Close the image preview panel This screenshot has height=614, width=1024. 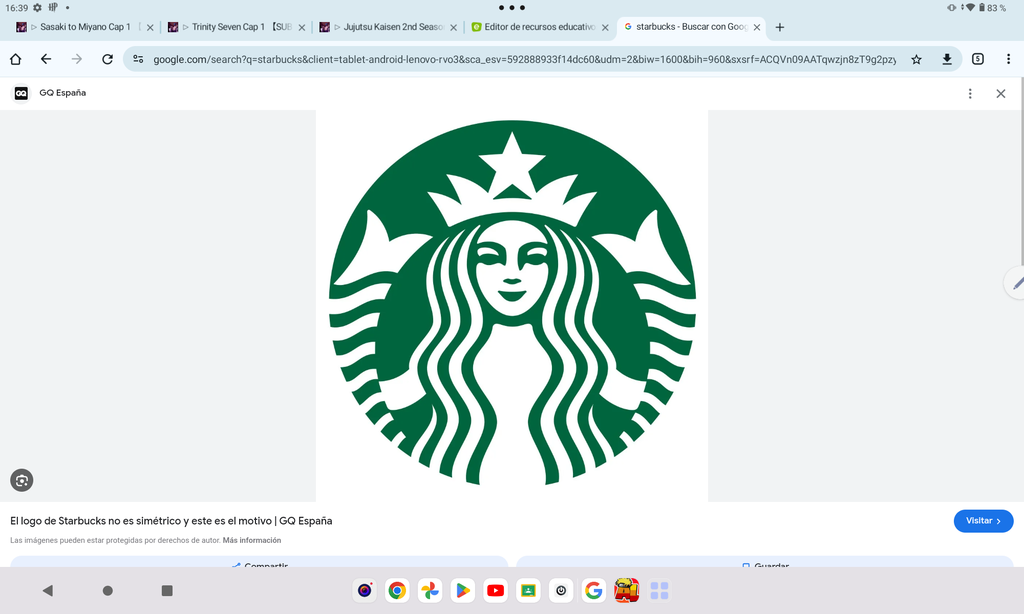tap(1000, 93)
